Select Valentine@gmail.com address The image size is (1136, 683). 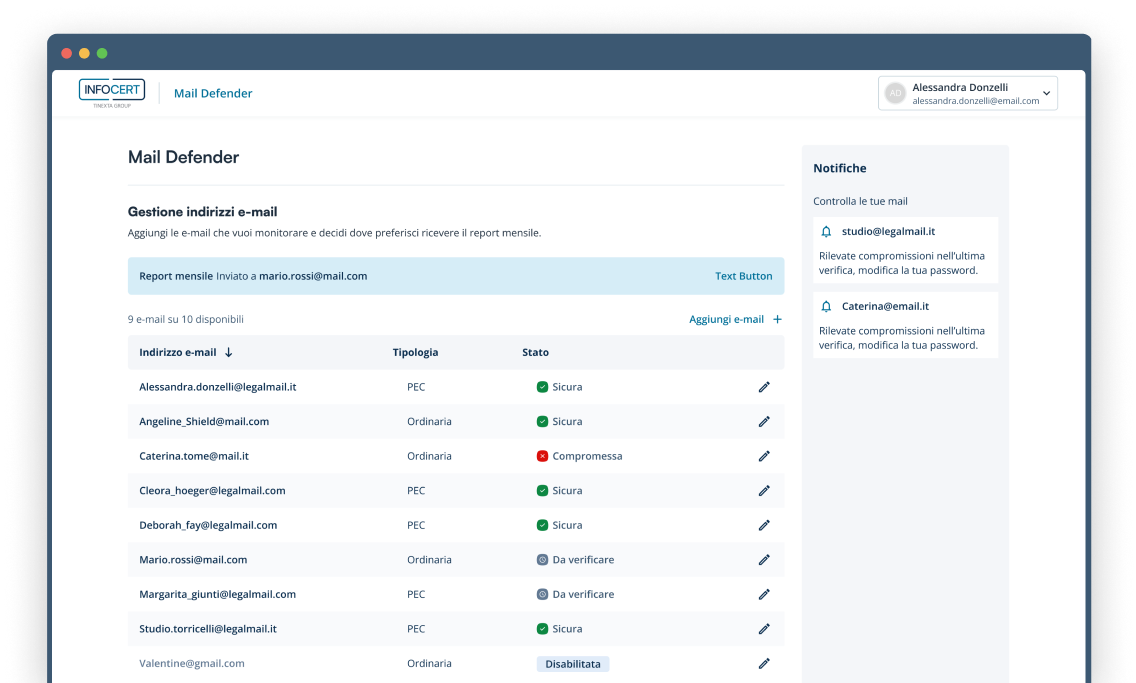coord(191,663)
